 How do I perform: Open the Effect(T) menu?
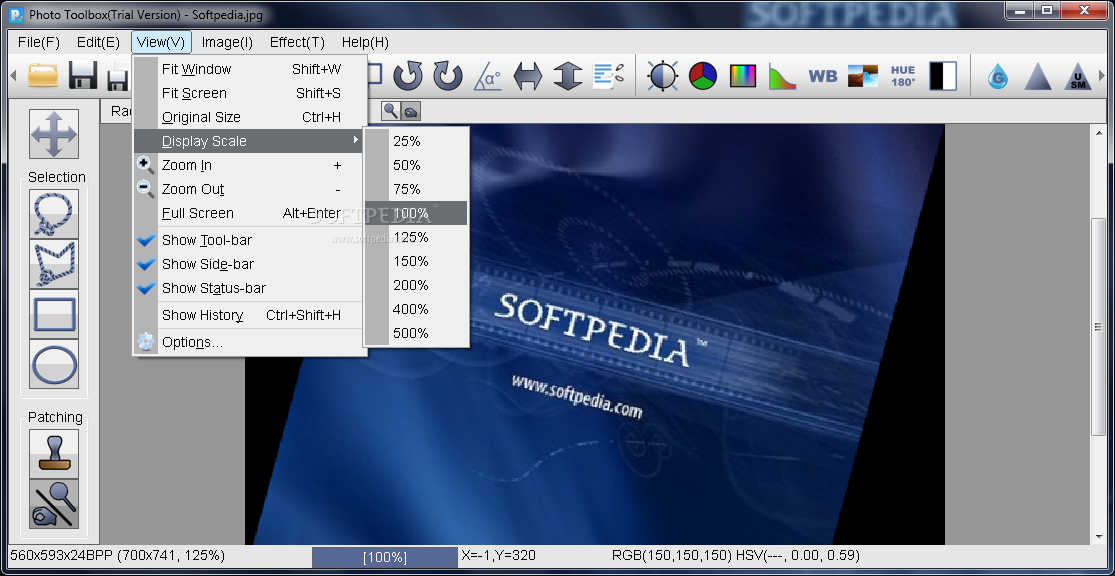(x=297, y=43)
